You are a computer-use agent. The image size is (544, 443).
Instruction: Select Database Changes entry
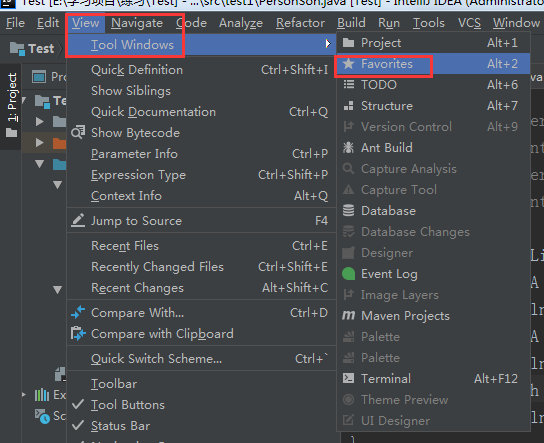point(434,232)
